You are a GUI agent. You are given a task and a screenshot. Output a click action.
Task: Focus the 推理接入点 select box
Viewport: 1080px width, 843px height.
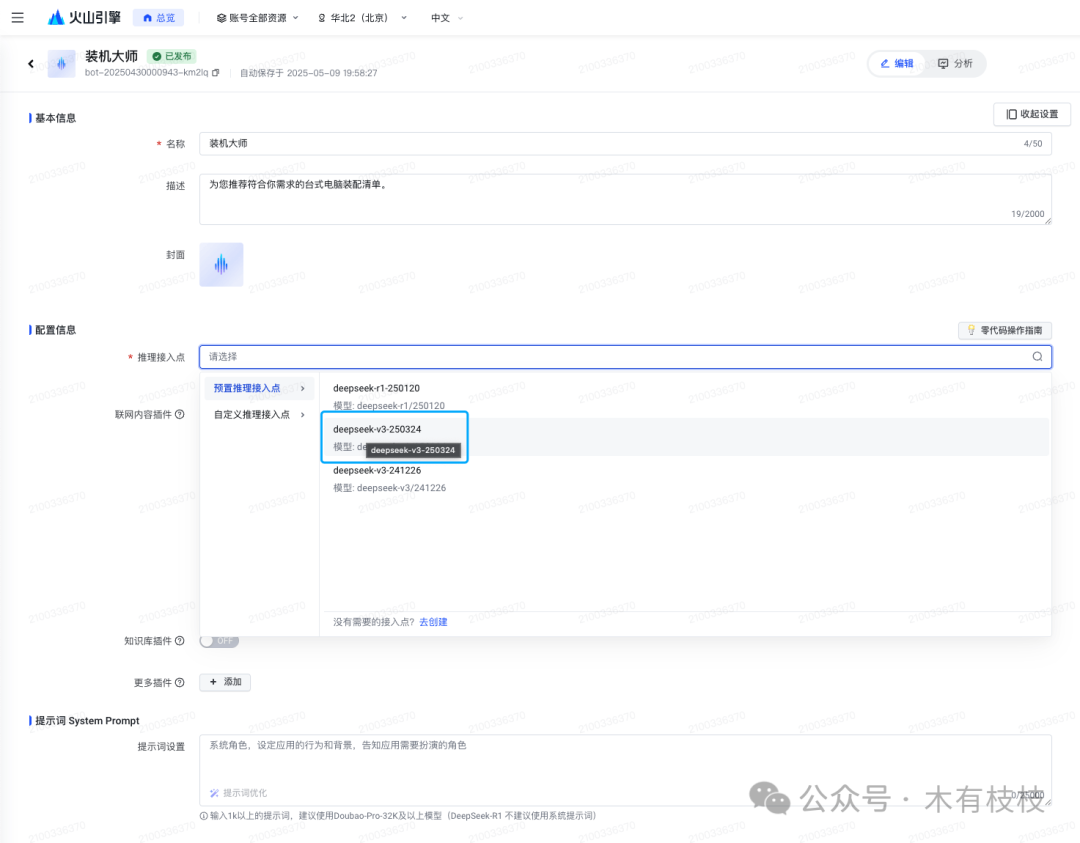click(x=625, y=357)
